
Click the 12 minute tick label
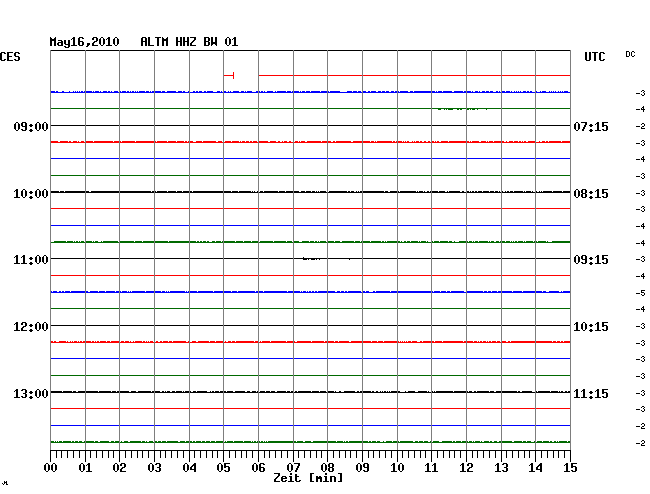coord(466,468)
